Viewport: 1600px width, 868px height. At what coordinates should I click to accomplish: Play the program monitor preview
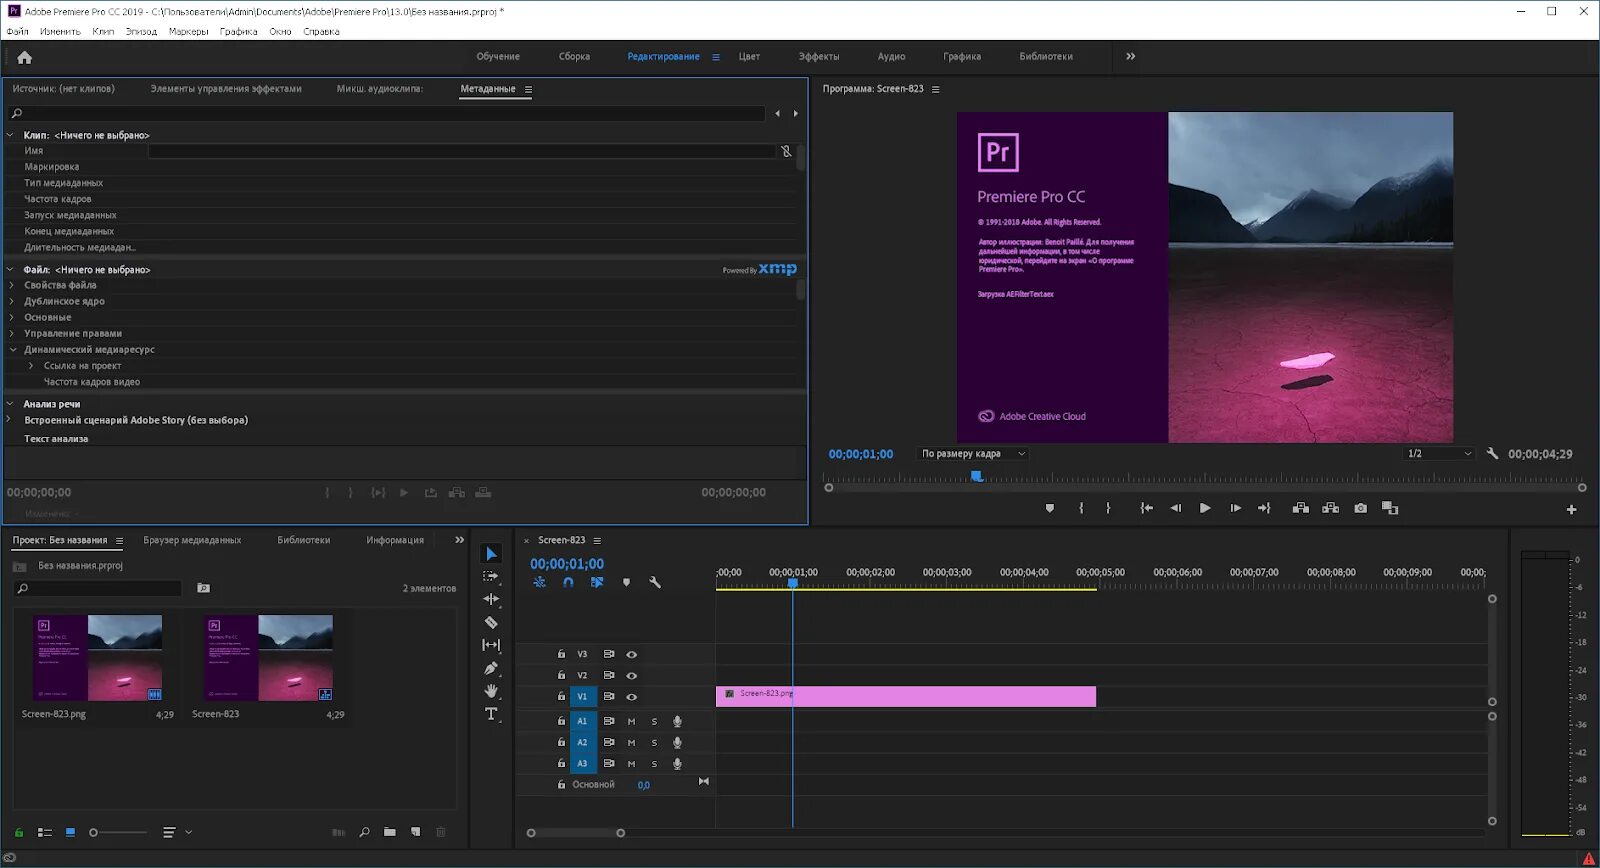coord(1205,508)
